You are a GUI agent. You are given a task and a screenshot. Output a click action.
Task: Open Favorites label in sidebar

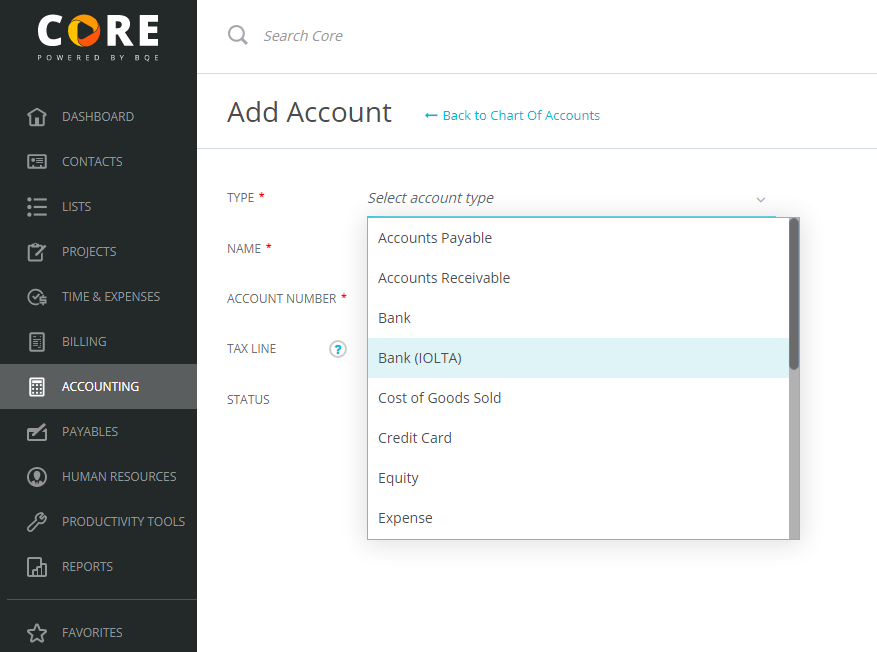pyautogui.click(x=92, y=633)
